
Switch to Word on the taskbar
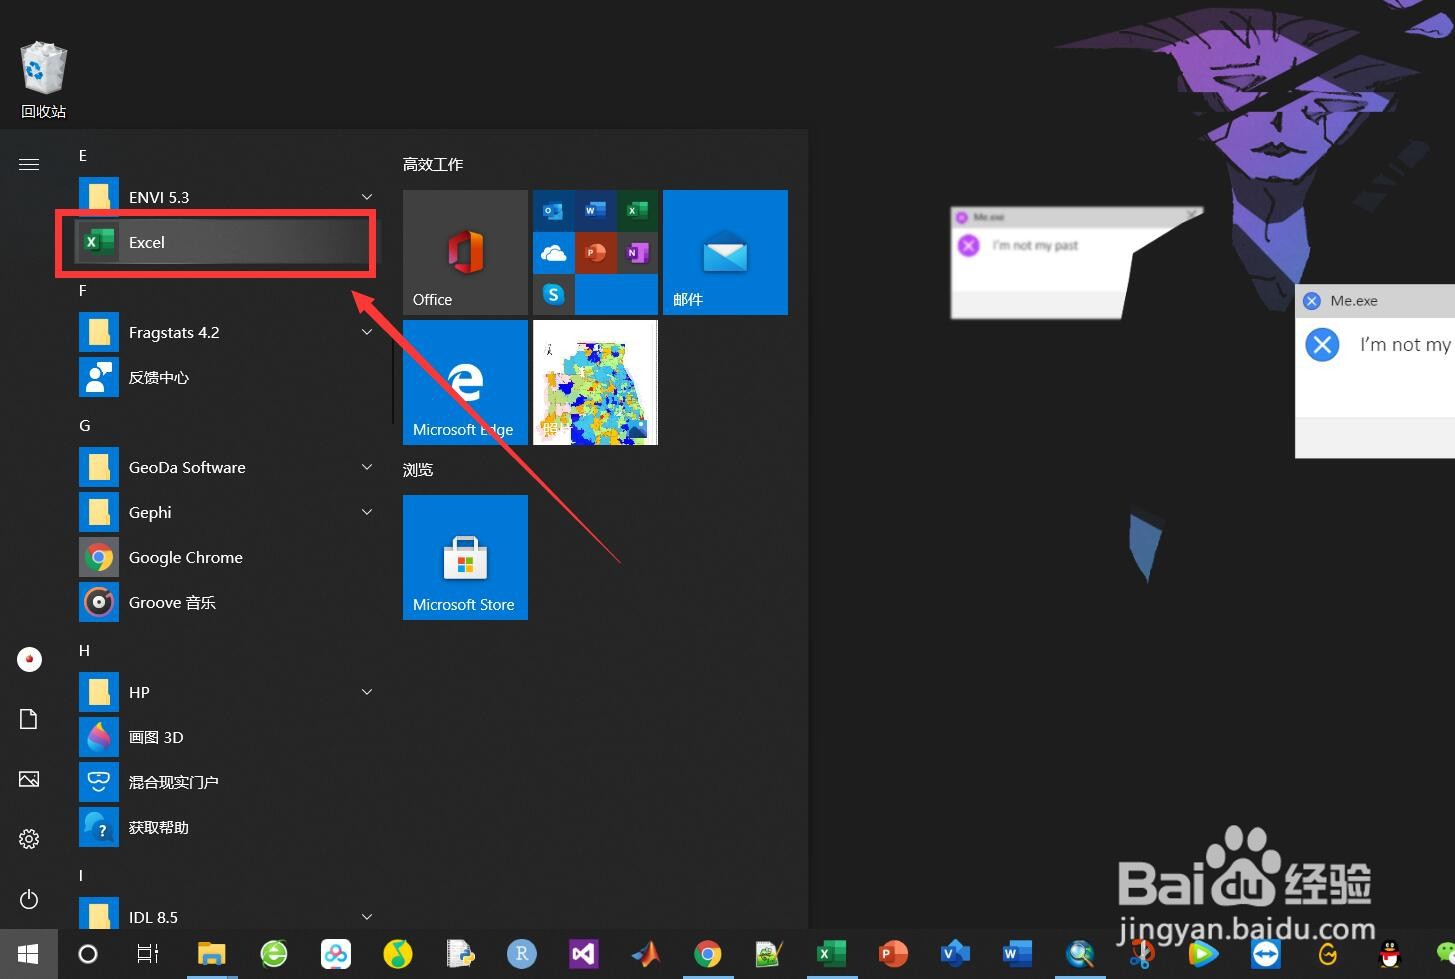click(1018, 954)
